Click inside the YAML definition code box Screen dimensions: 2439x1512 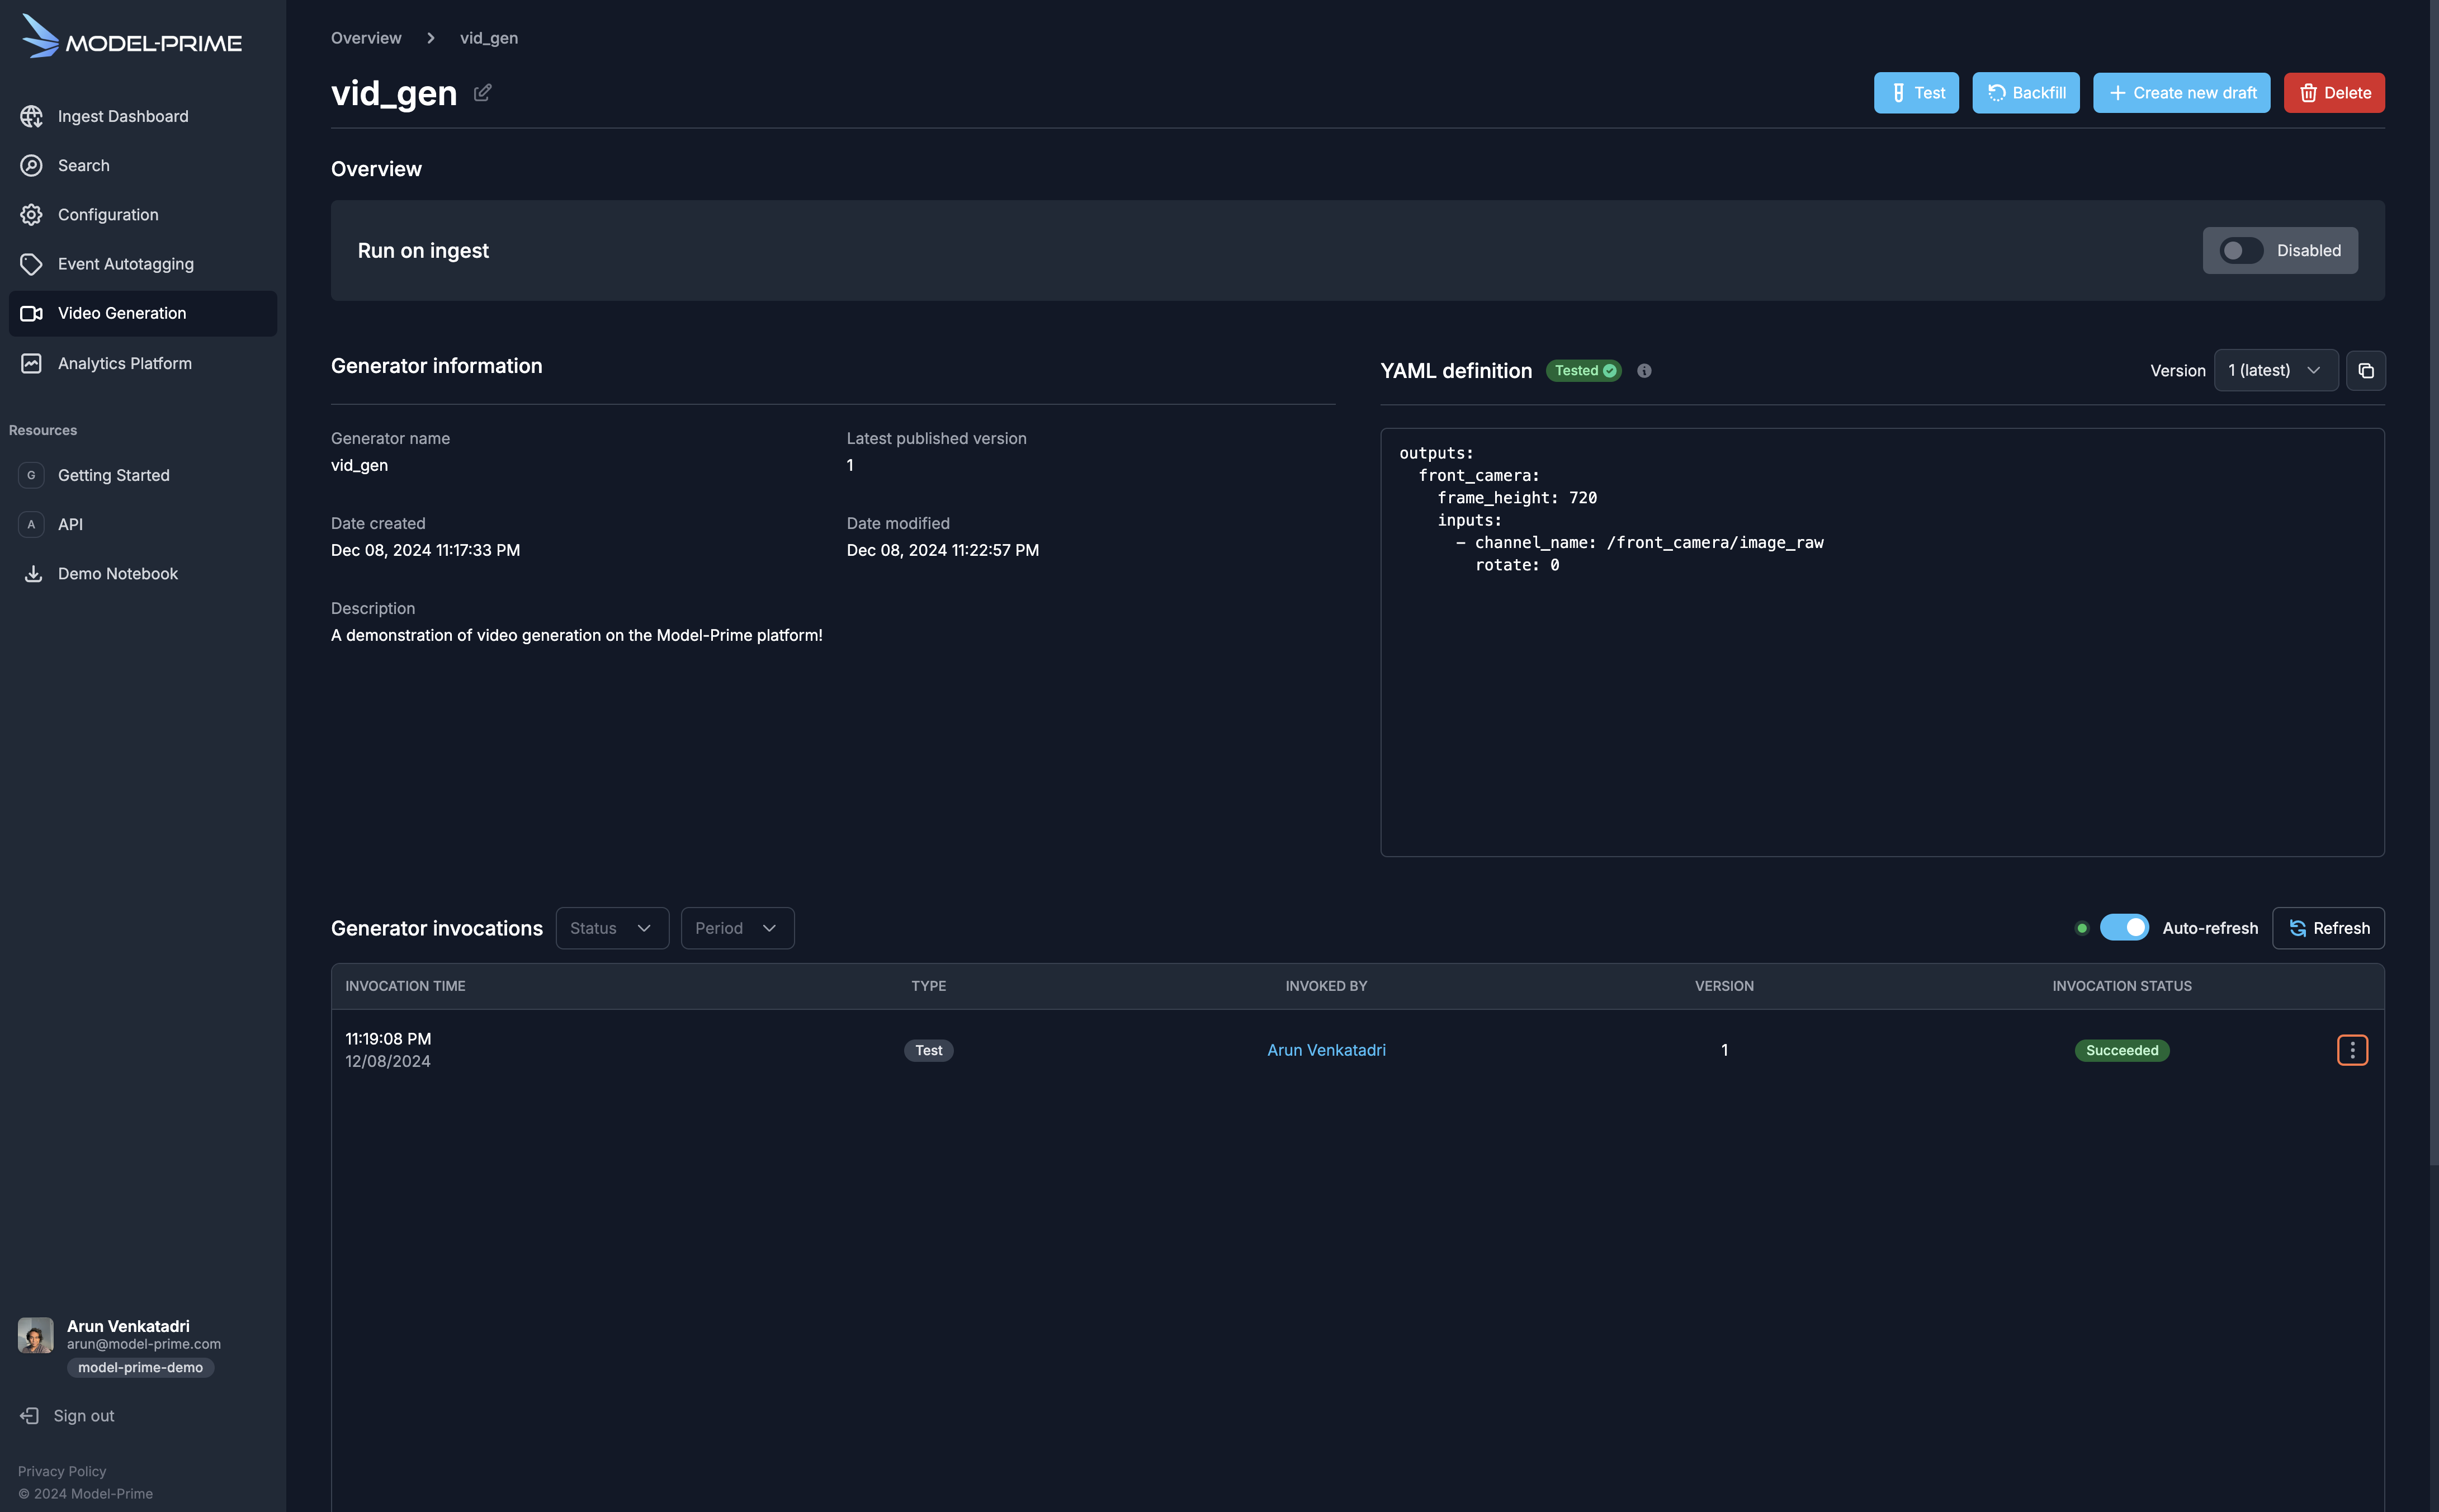tap(1882, 642)
